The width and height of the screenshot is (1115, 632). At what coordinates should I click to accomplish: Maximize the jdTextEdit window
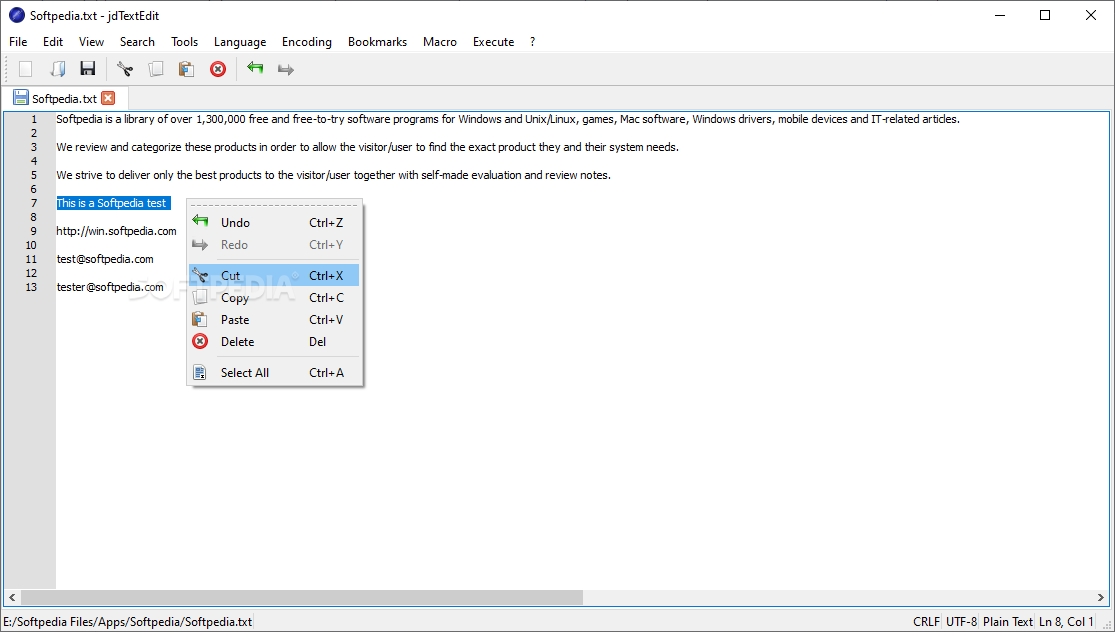click(x=1045, y=15)
